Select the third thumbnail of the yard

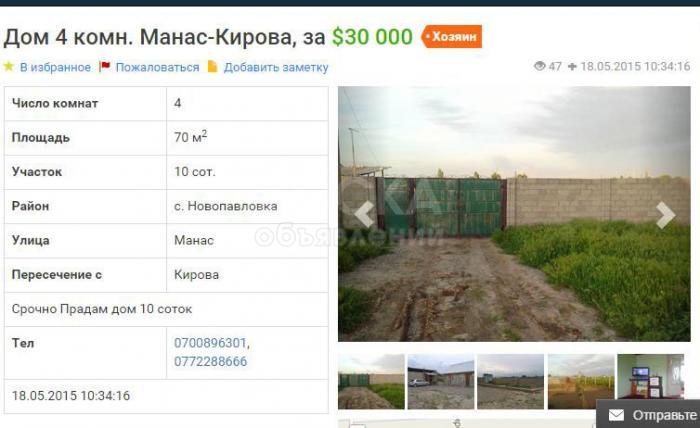tap(510, 382)
